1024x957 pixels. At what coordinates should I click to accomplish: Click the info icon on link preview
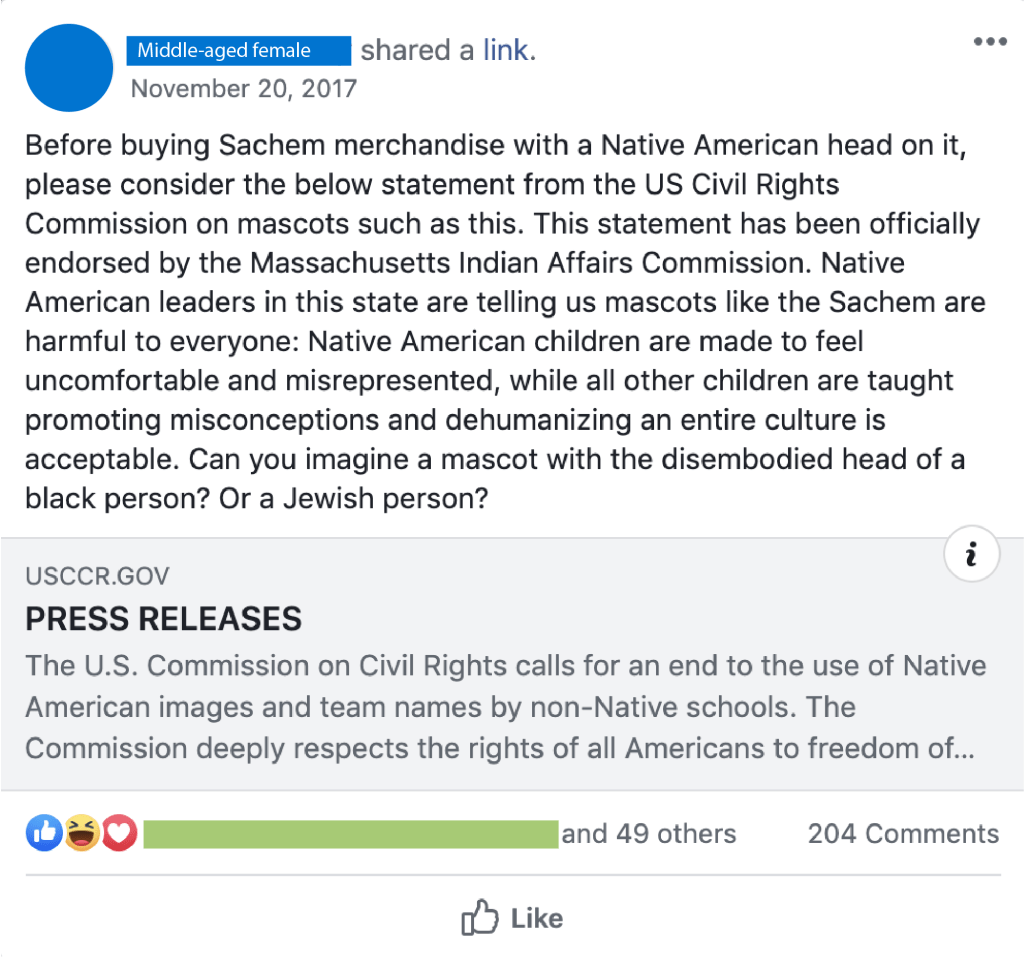970,553
